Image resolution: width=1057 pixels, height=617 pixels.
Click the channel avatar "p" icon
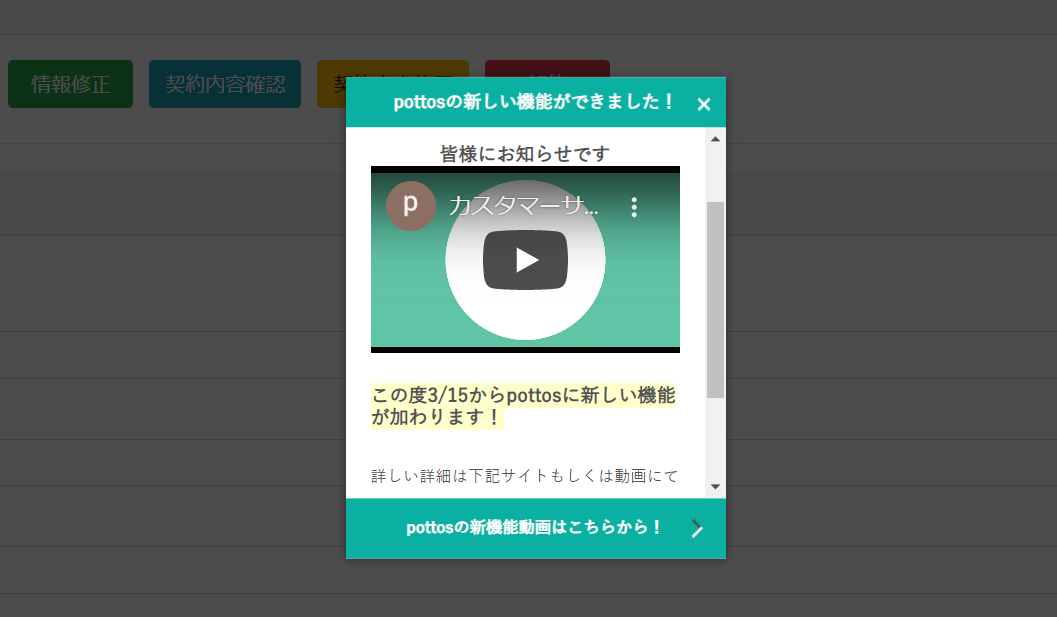(x=411, y=206)
